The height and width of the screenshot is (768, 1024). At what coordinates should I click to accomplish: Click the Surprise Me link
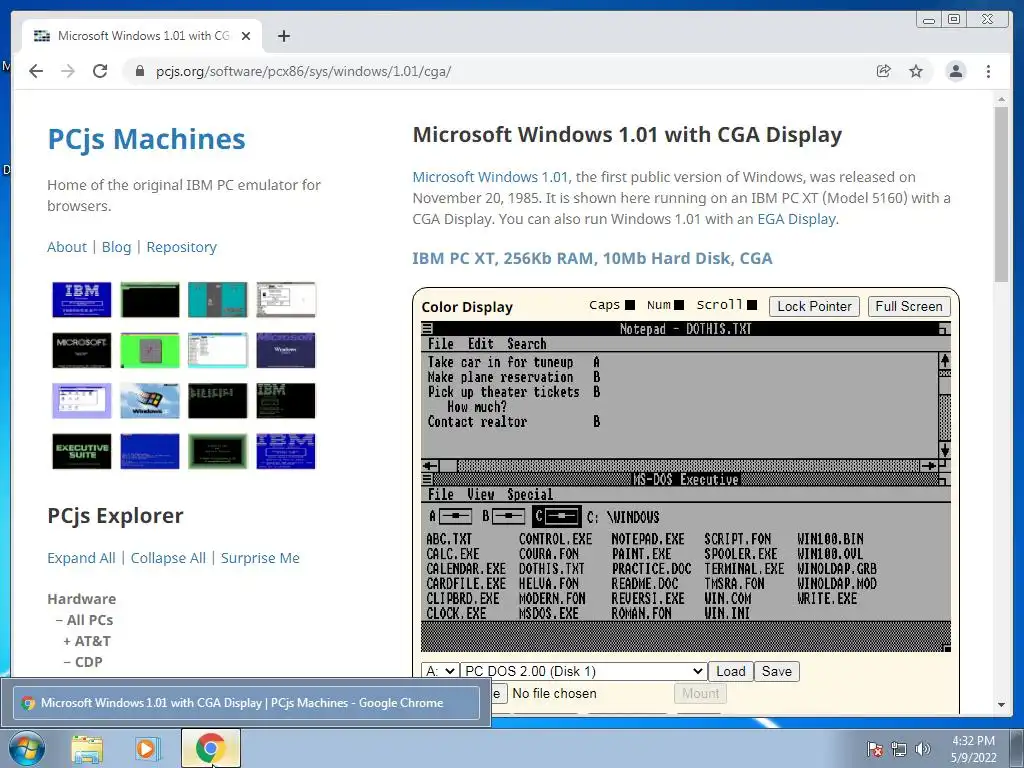(260, 558)
